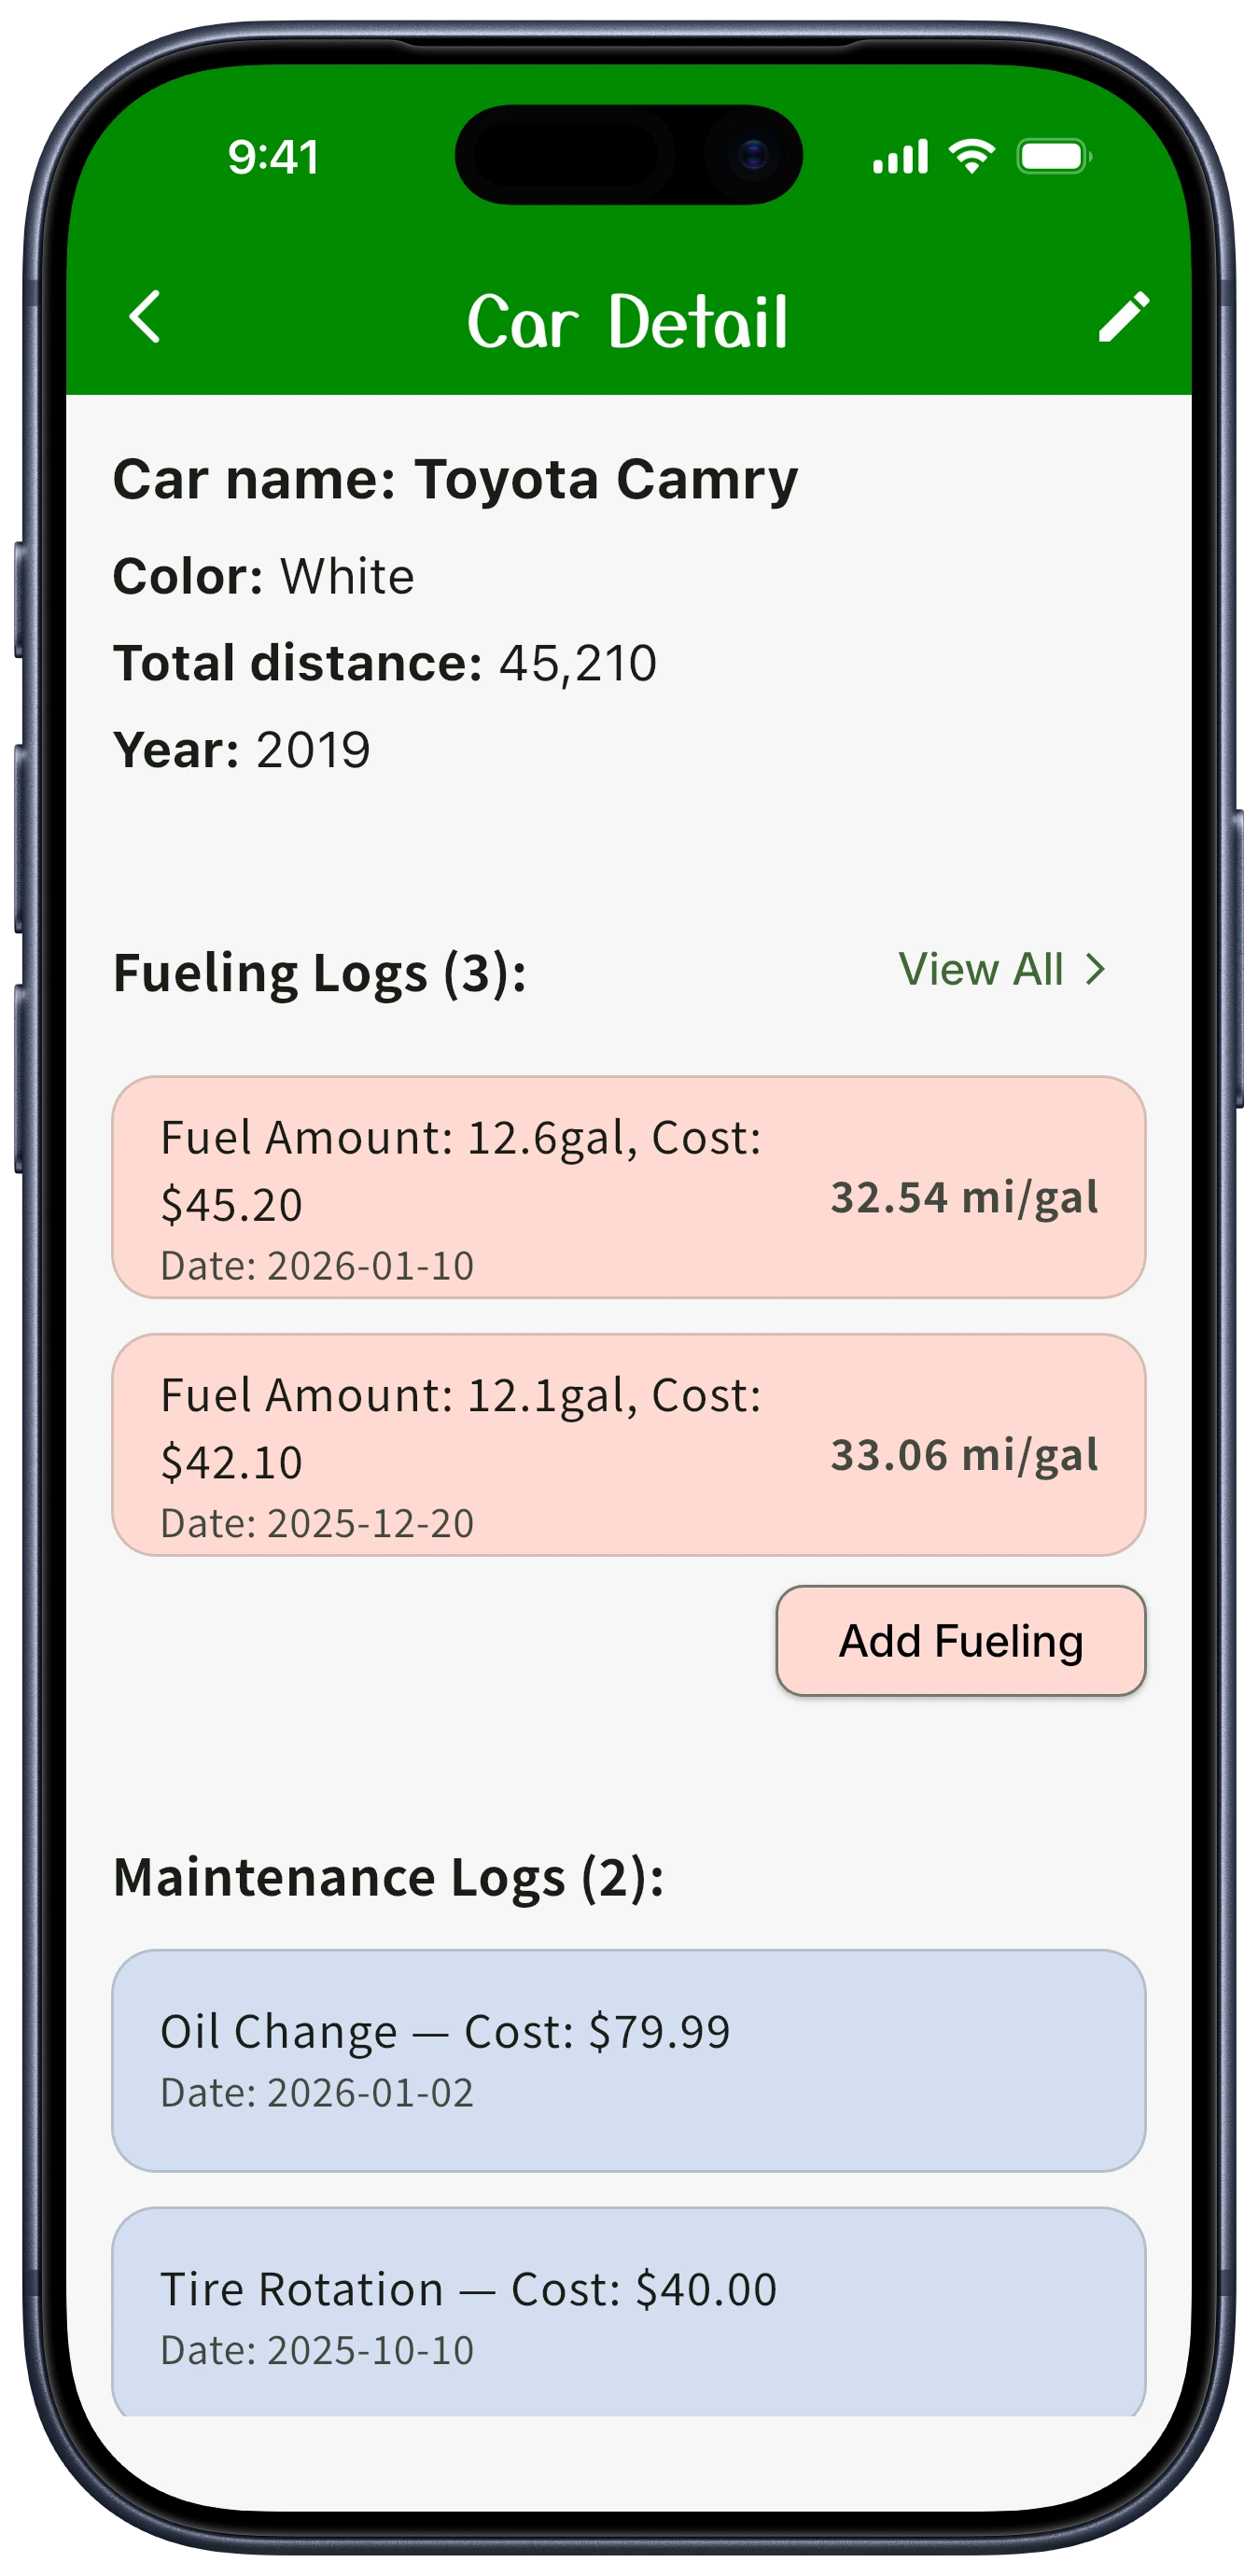Click the Car Detail page title
Viewport: 1258px width, 2576px height.
point(628,322)
